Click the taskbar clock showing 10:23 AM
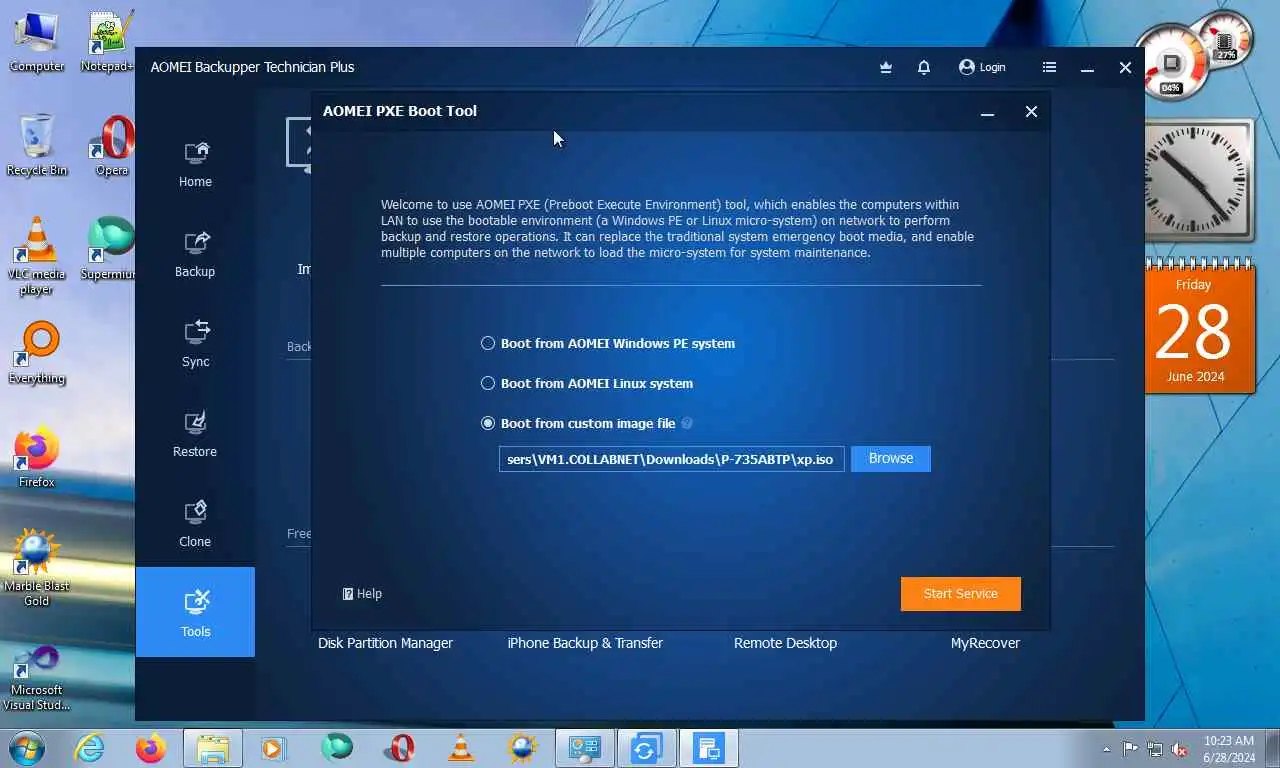The image size is (1280, 768). pos(1229,748)
